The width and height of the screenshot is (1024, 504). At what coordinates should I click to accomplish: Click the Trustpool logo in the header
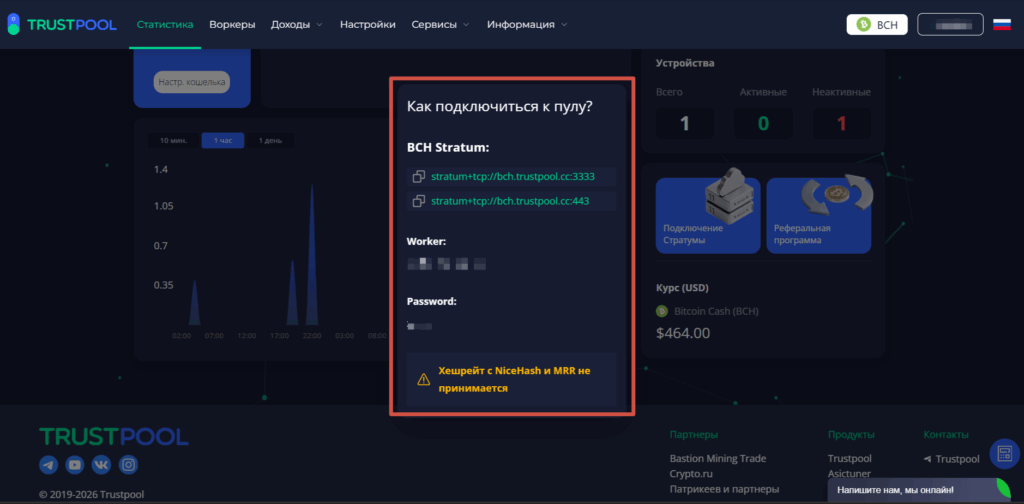[x=61, y=25]
